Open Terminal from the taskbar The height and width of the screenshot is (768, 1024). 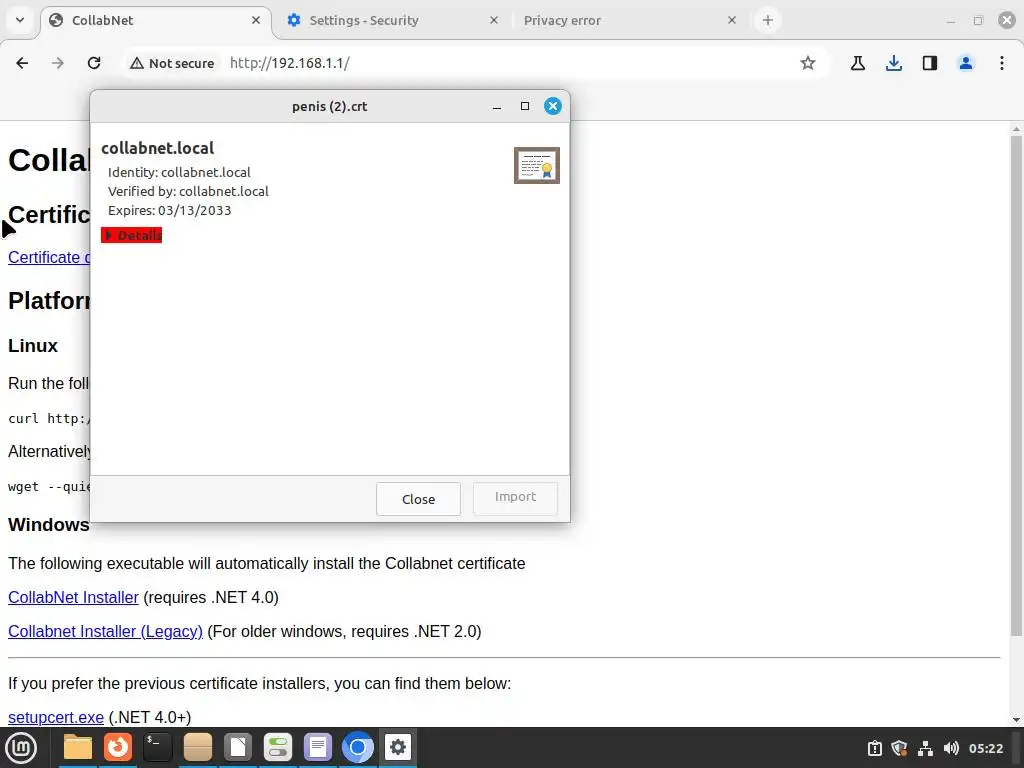(157, 748)
